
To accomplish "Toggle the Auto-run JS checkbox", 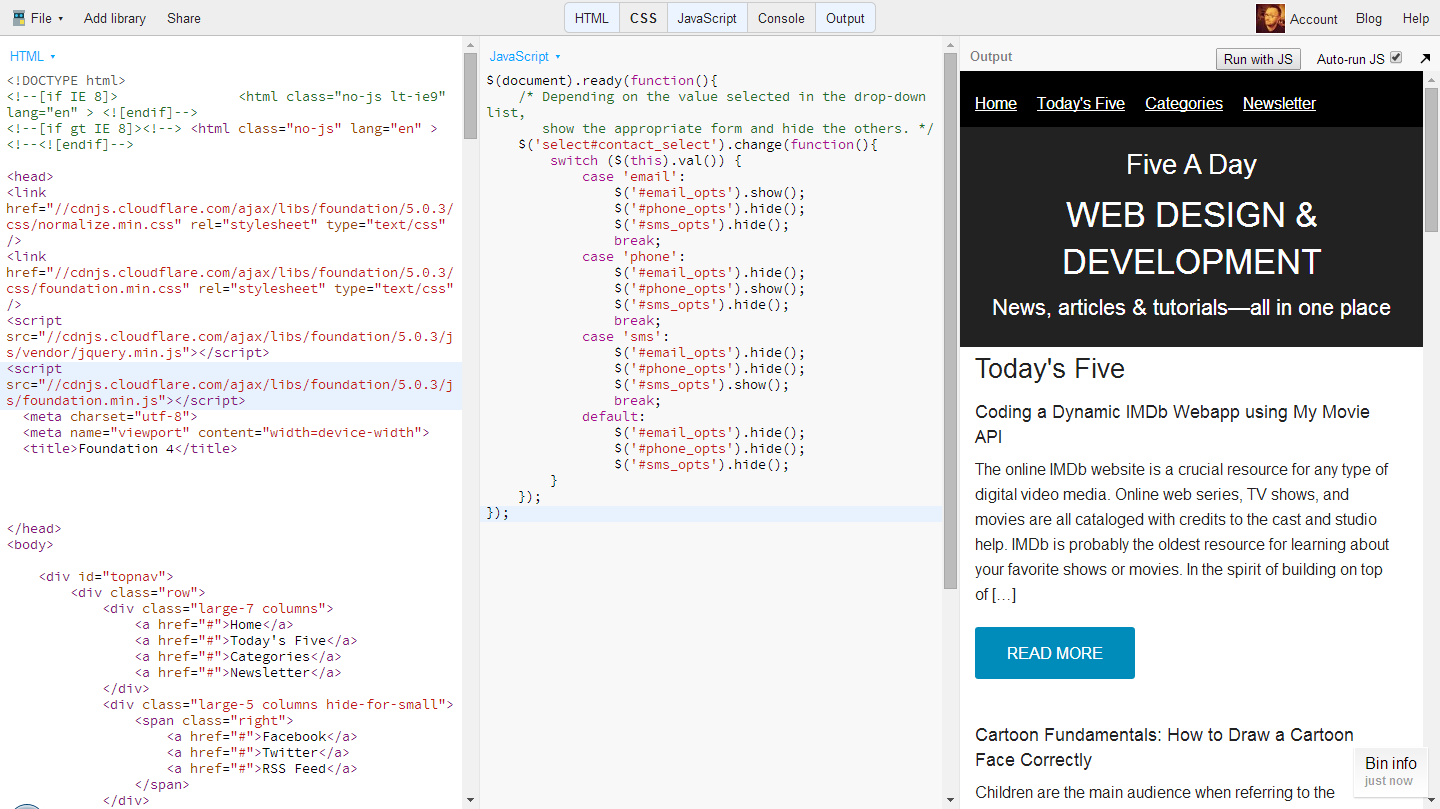I will tap(1396, 58).
